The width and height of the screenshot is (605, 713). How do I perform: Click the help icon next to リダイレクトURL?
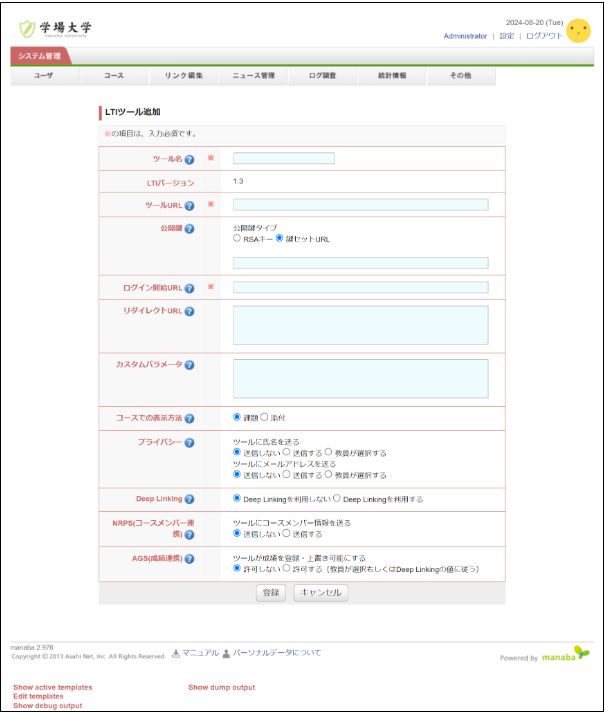pos(190,311)
